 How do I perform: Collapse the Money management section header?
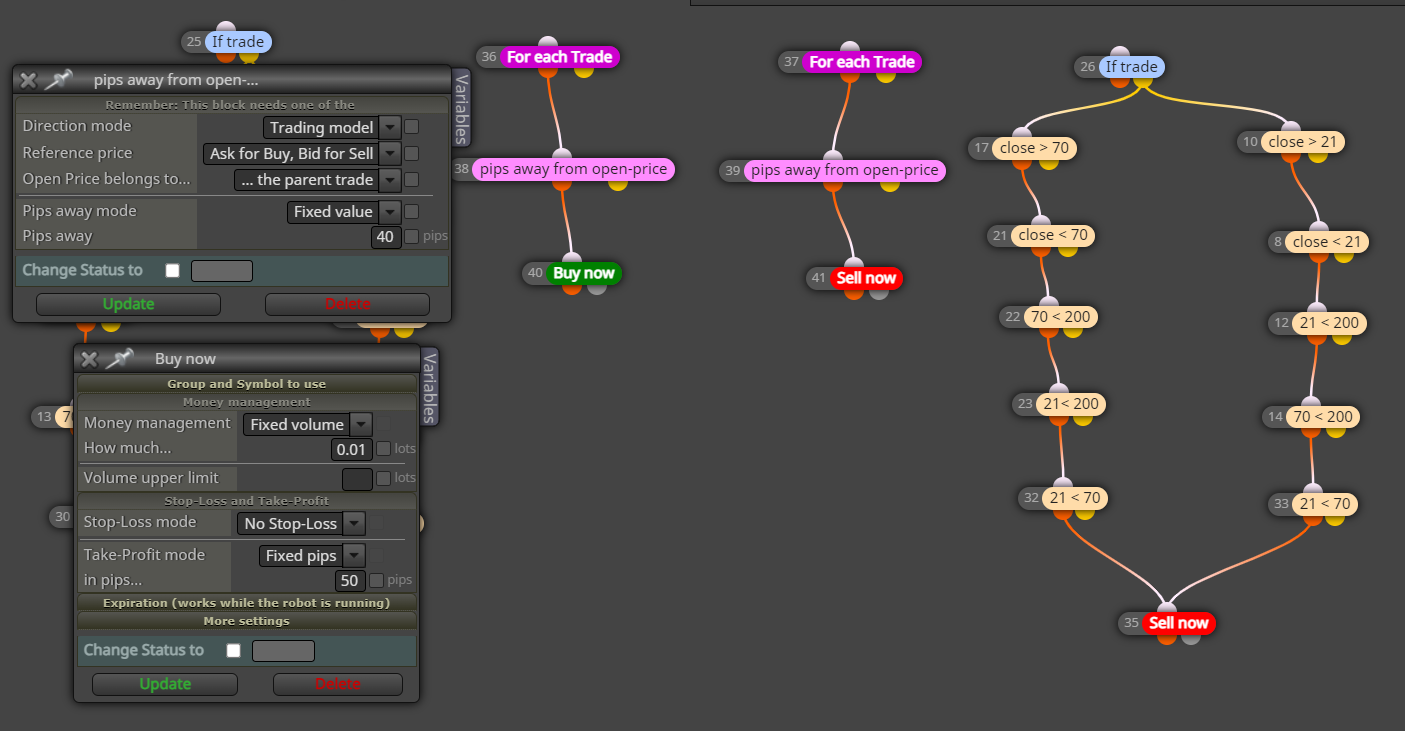pyautogui.click(x=247, y=402)
